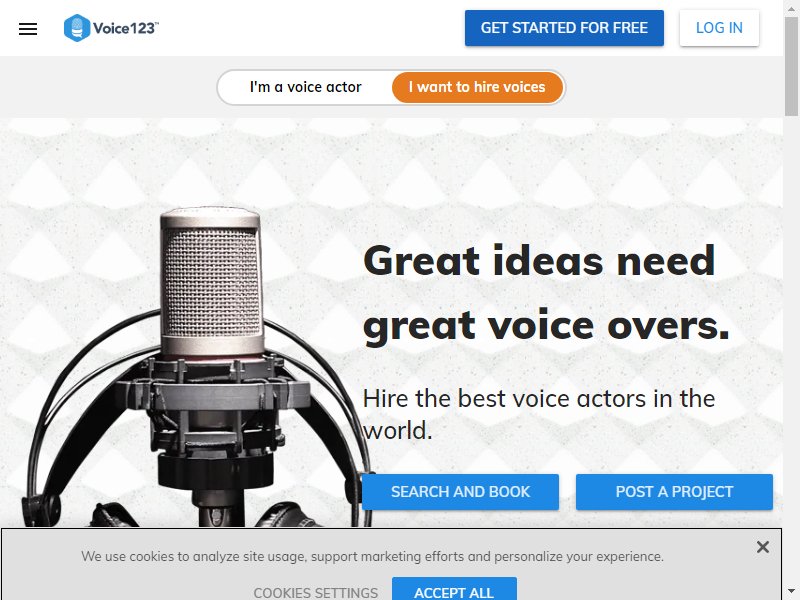Viewport: 800px width, 600px height.
Task: Click "Hire the best voice actors" subtitle
Action: [x=539, y=414]
